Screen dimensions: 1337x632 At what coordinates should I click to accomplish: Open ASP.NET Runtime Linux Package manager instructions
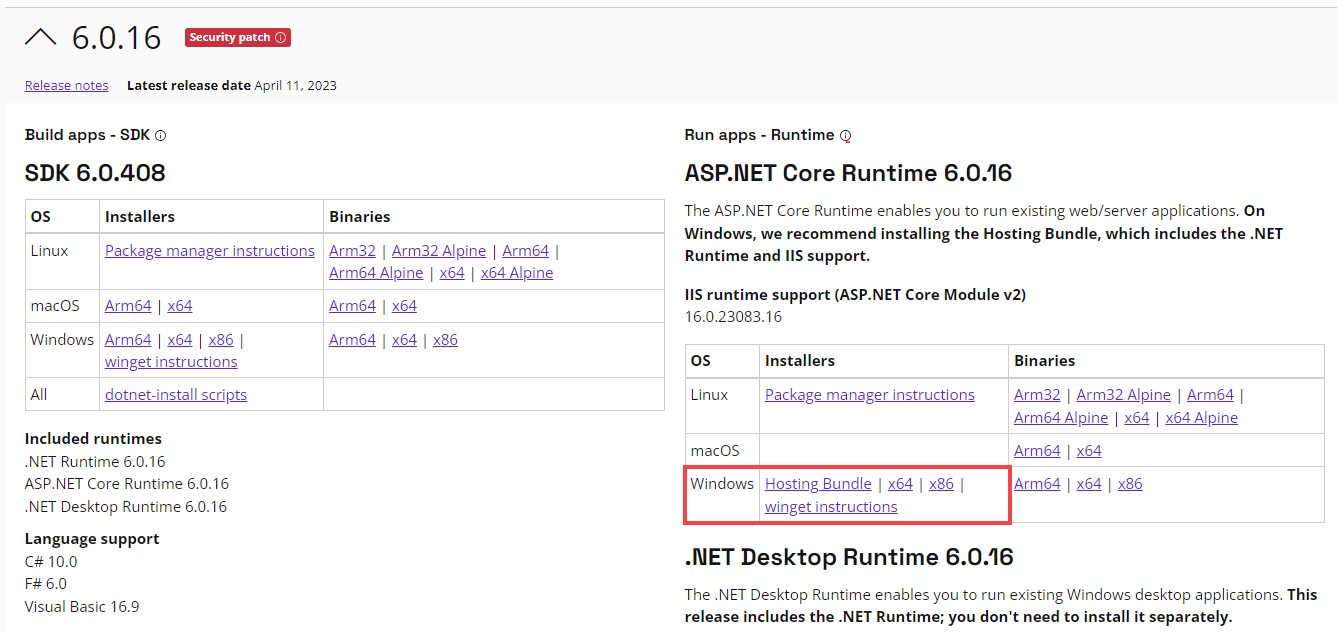click(x=870, y=395)
